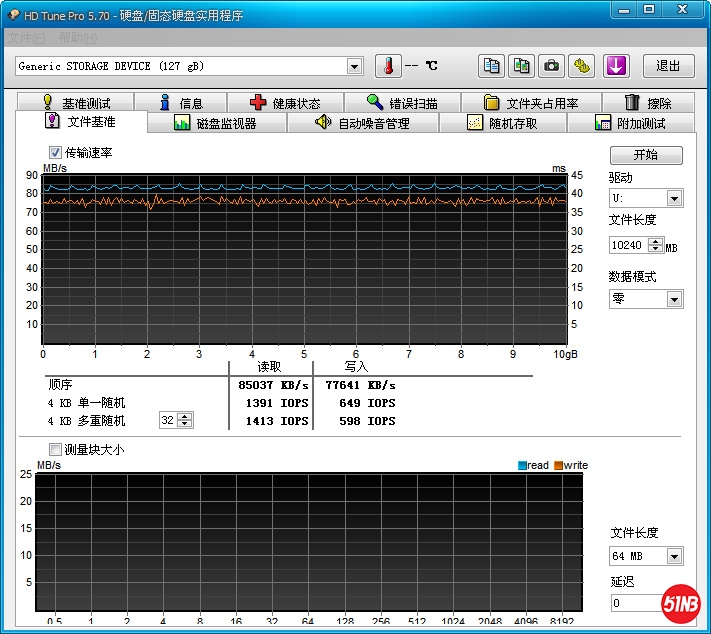The height and width of the screenshot is (634, 711).
Task: Open the Generic STORAGE DEVICE drive dropdown
Action: 354,66
